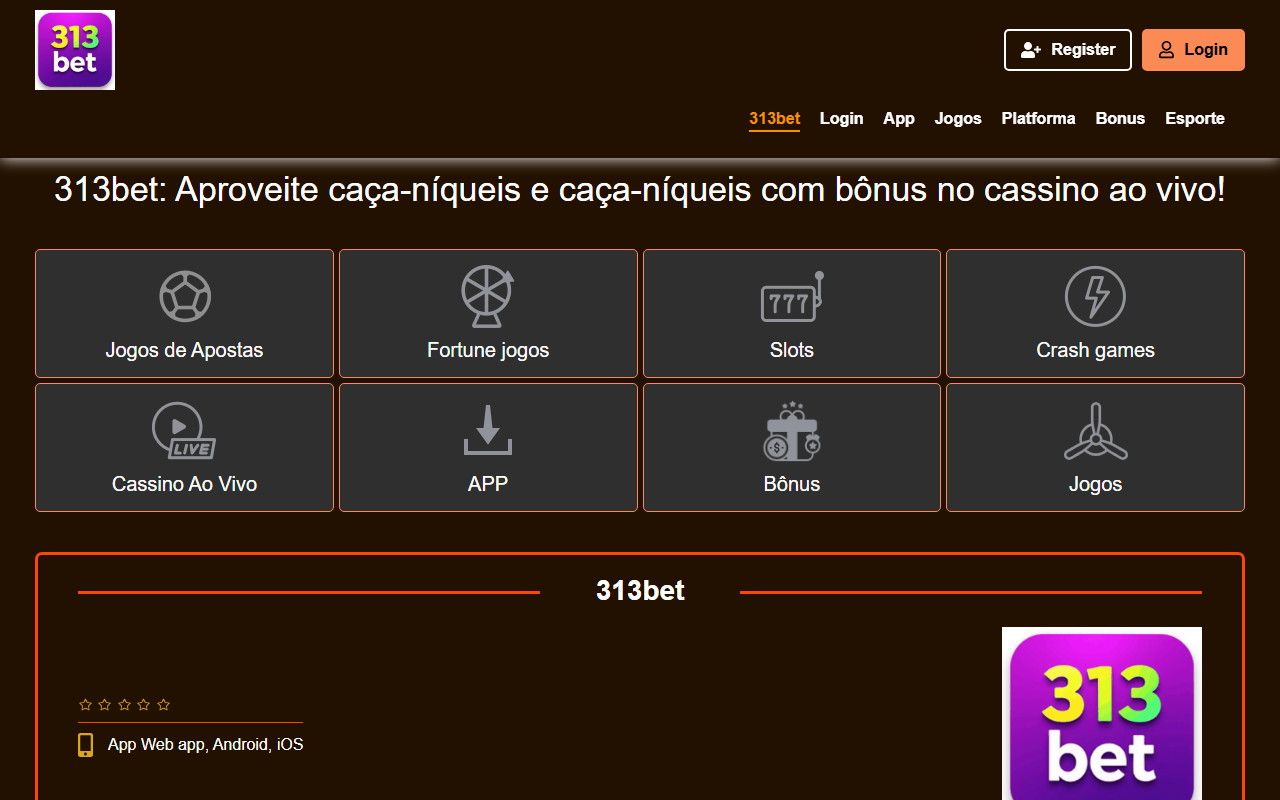Click the large 313bet app image
The image size is (1280, 800).
click(x=1102, y=713)
